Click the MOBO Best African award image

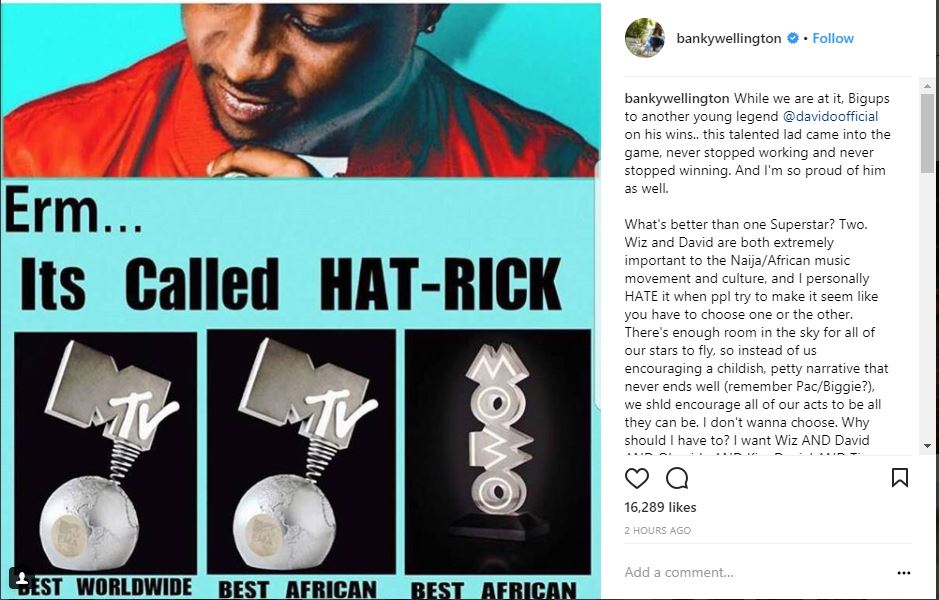pos(498,452)
